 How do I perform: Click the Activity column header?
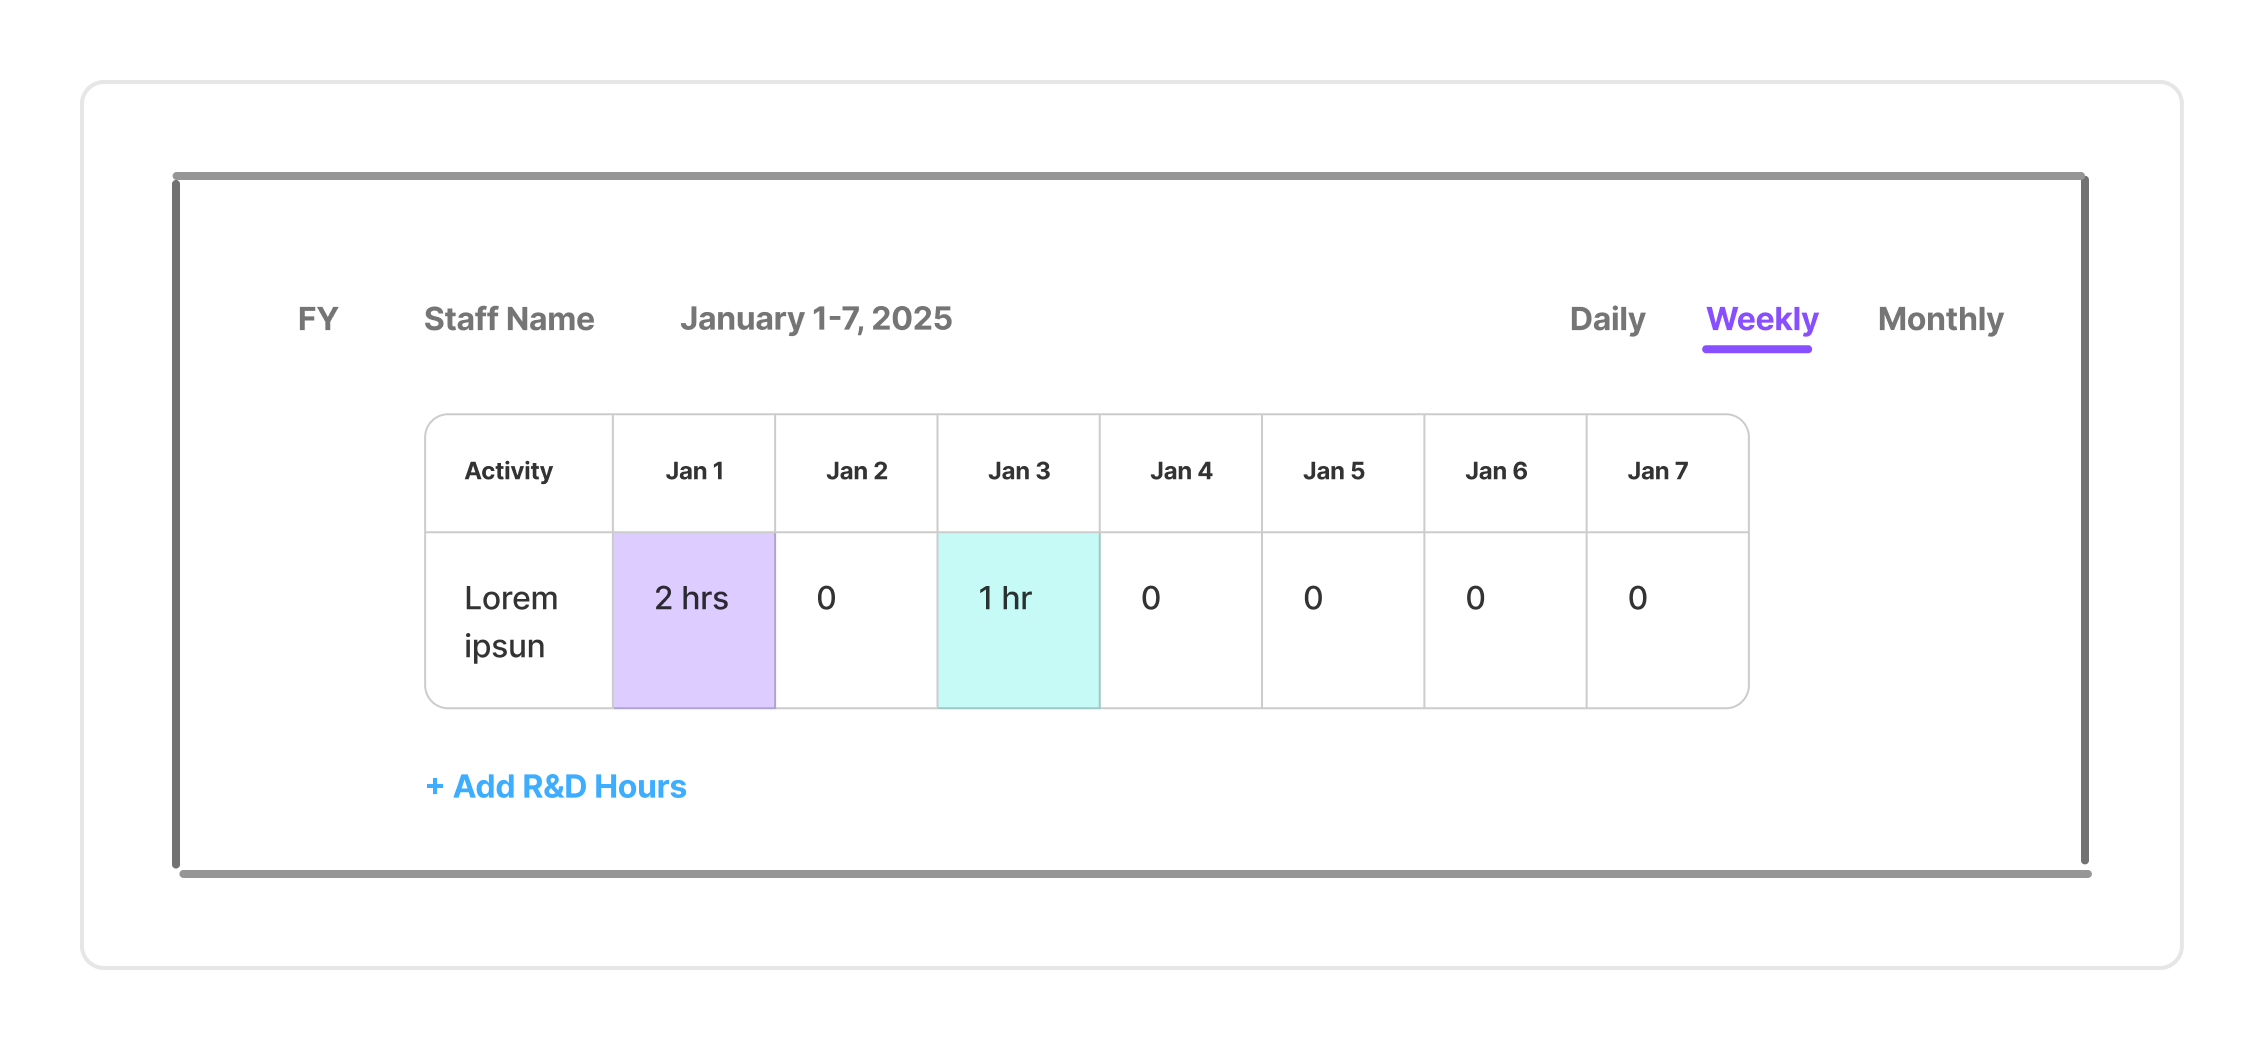(519, 473)
